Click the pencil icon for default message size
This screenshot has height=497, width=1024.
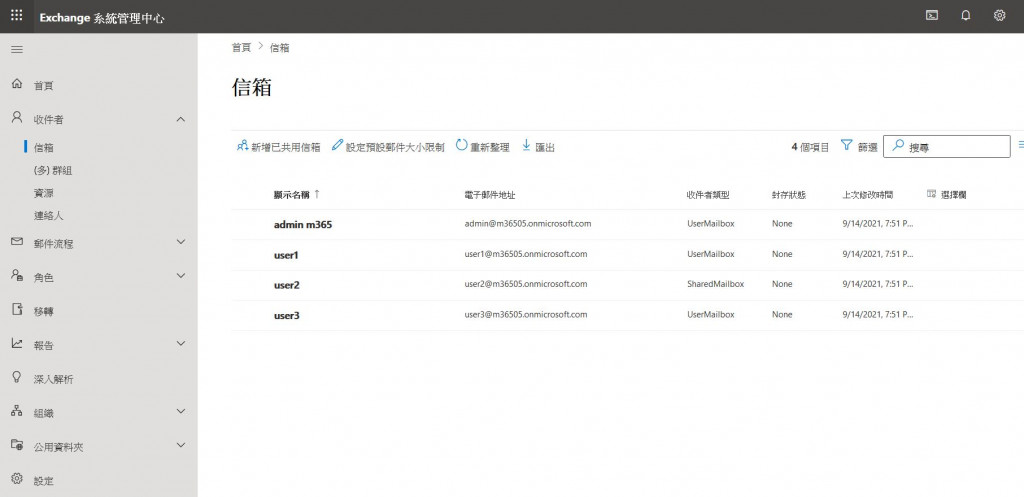pos(337,145)
